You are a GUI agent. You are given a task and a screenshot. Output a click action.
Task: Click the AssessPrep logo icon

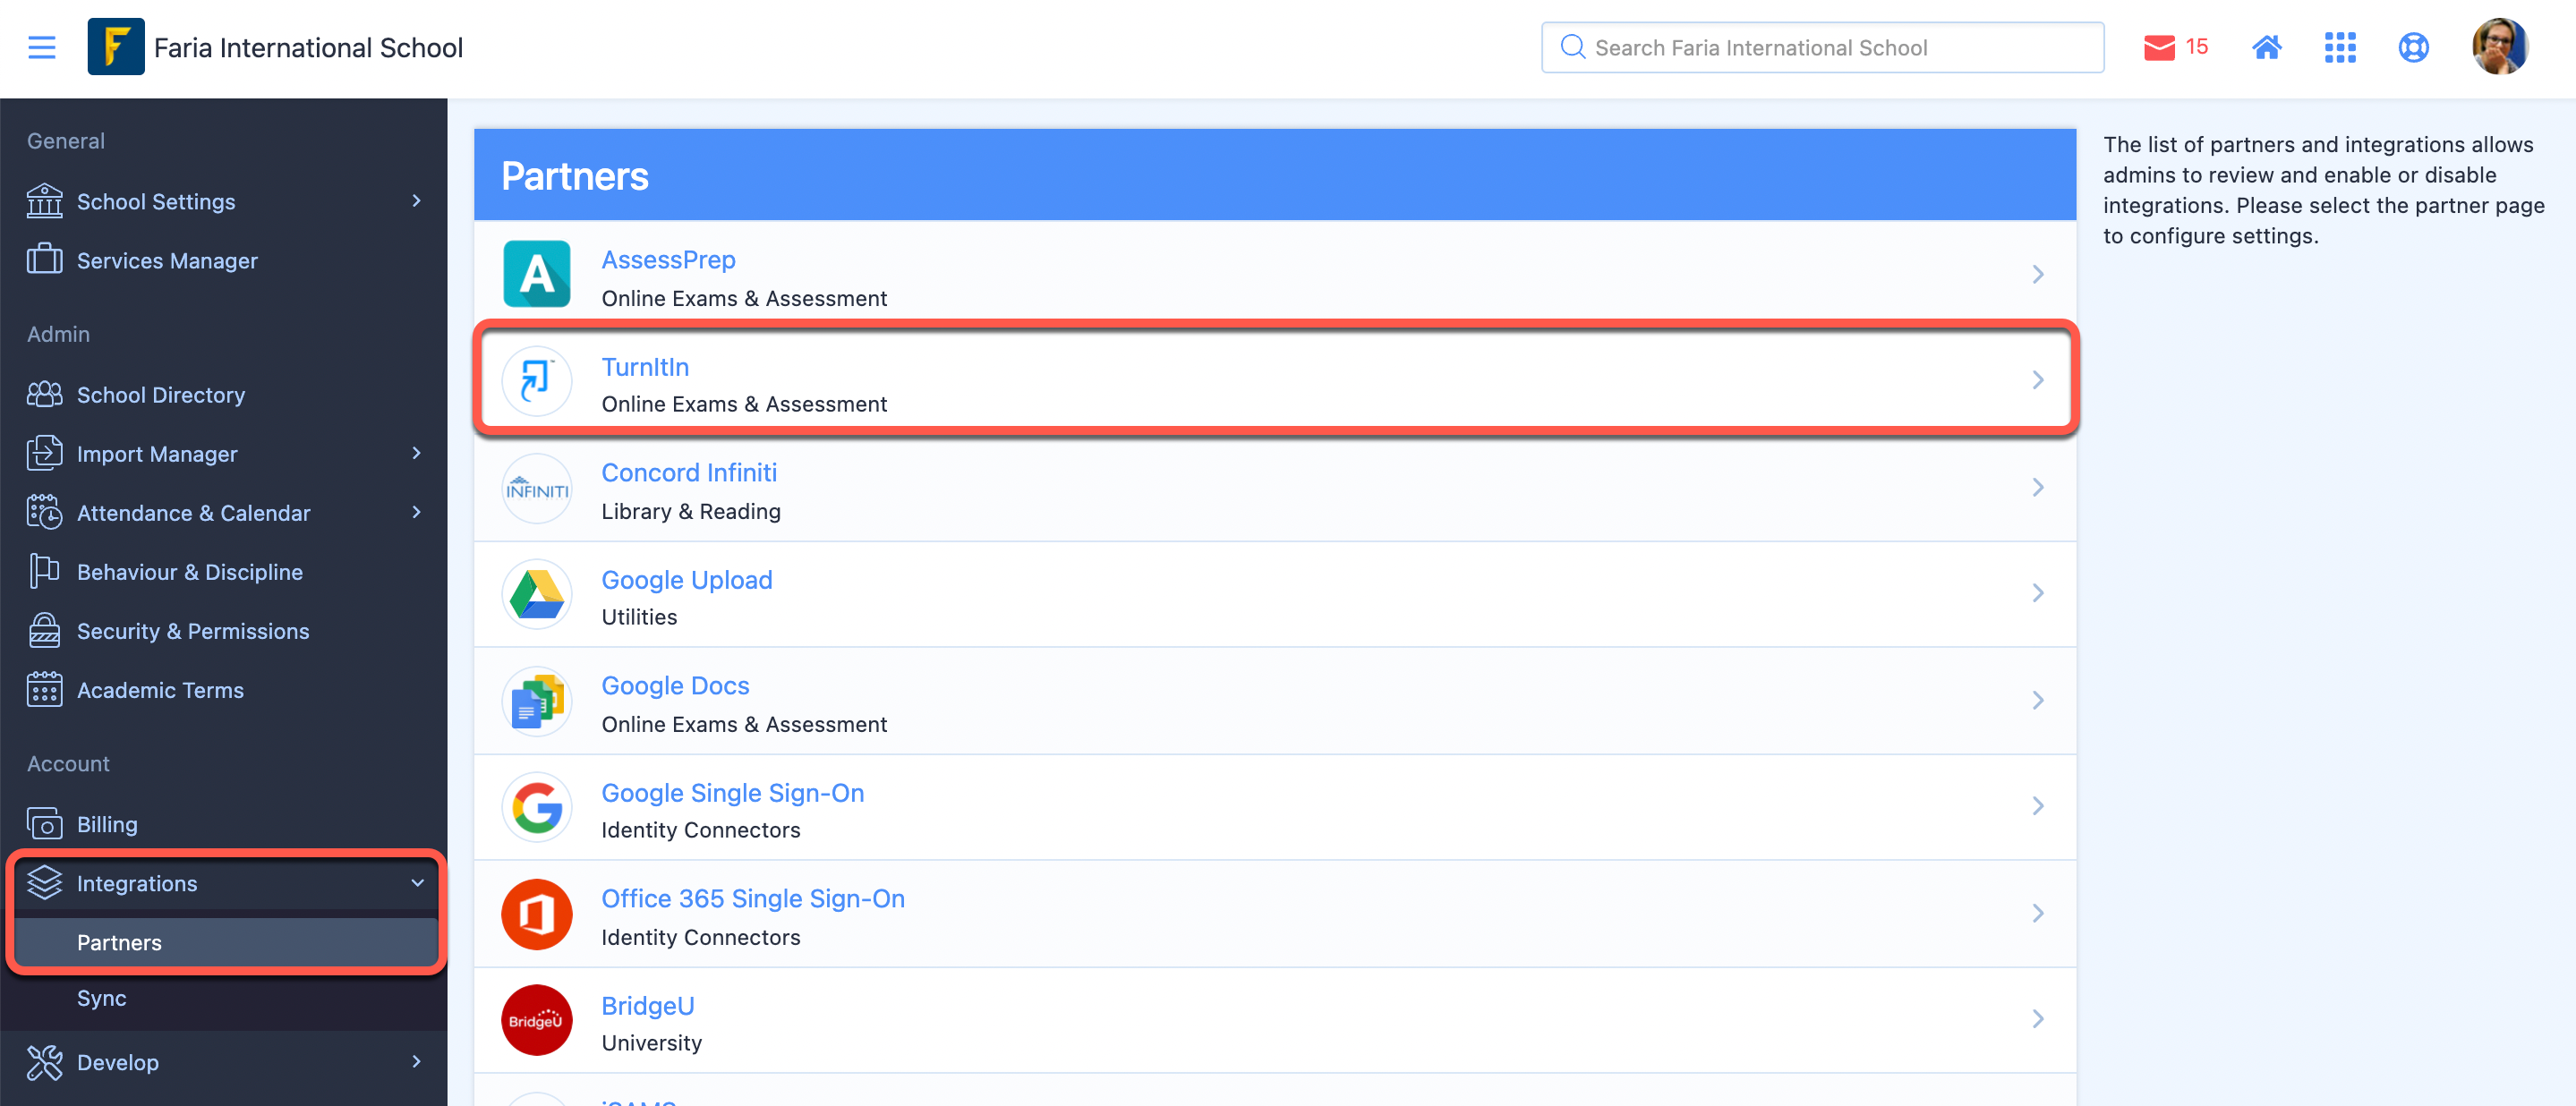tap(536, 274)
